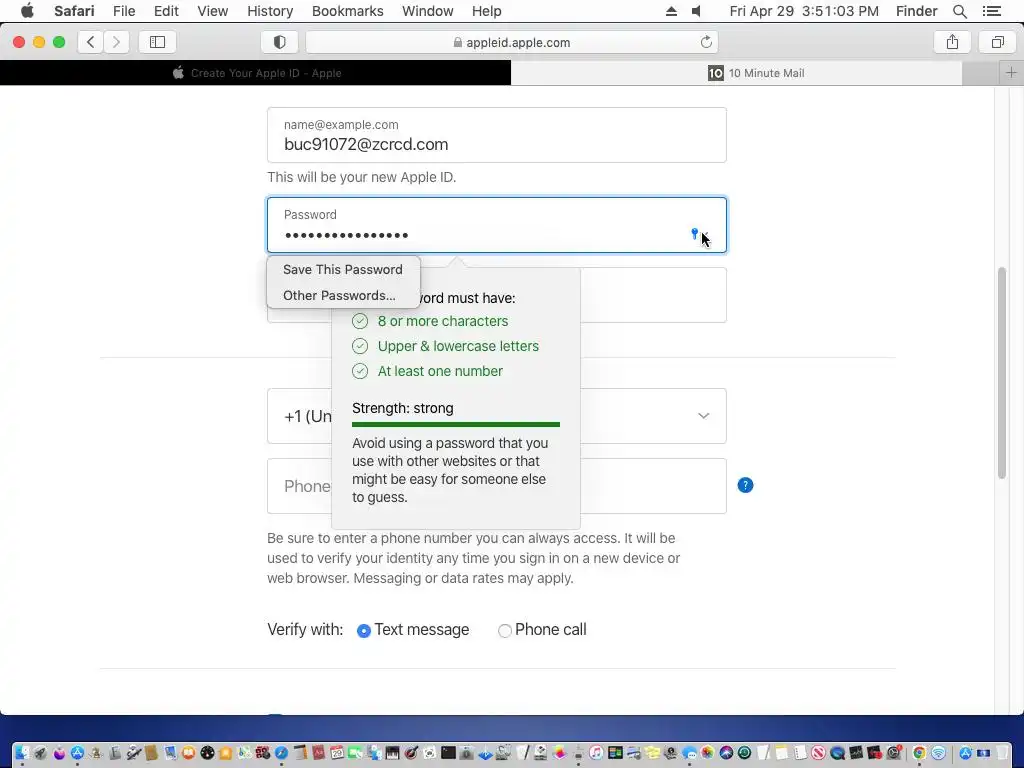Open Spotlight search in menu bar
This screenshot has height=768, width=1024.
(959, 11)
